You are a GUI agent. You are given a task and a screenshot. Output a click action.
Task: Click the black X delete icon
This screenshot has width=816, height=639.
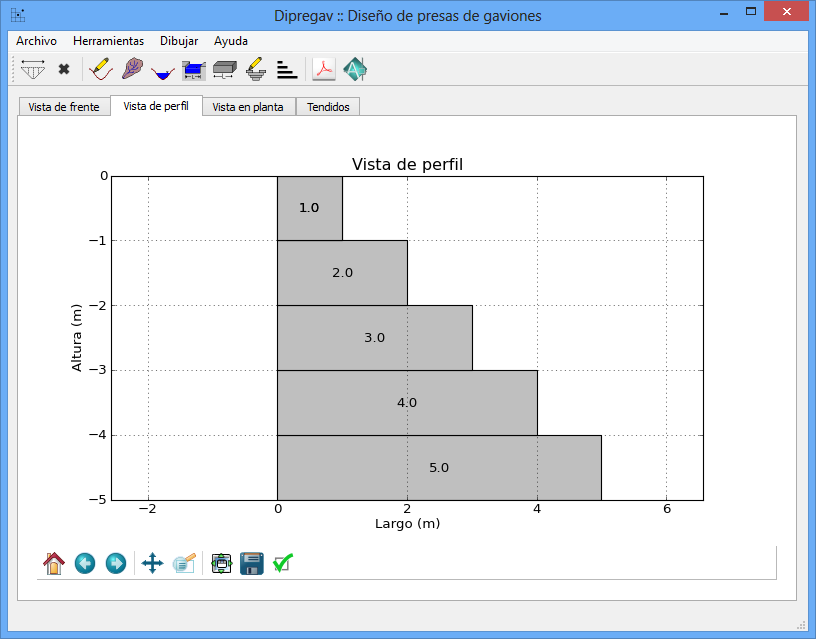point(64,69)
